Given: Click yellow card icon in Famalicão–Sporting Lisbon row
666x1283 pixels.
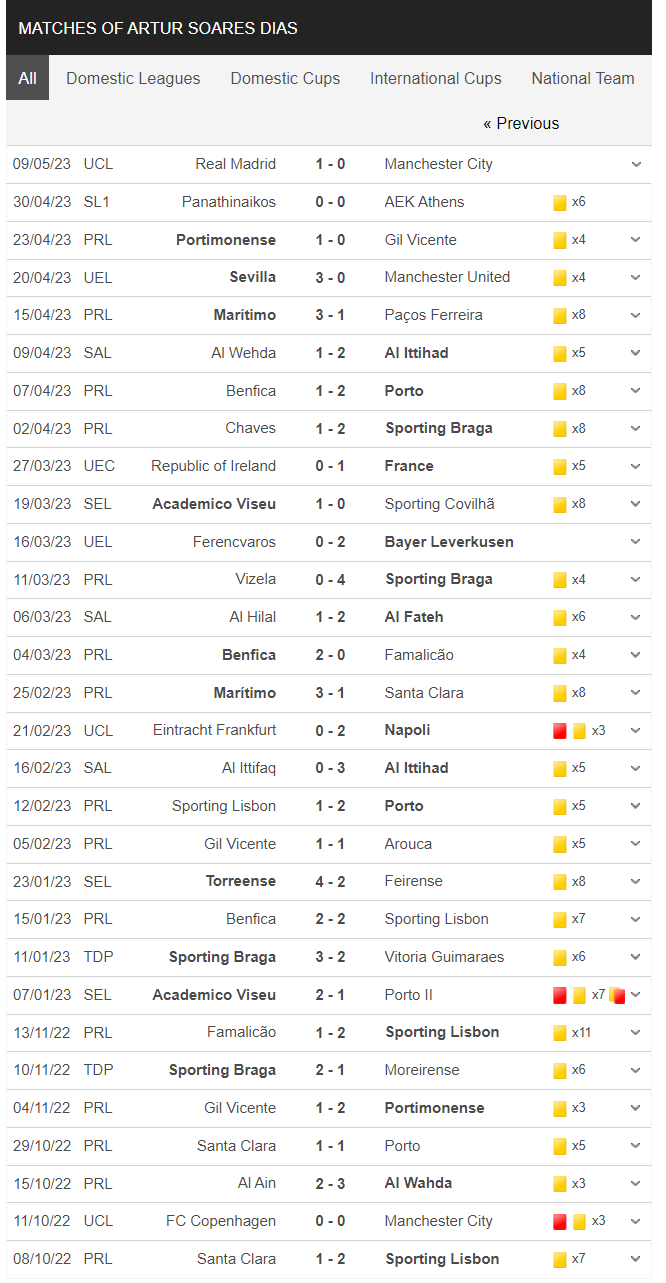Looking at the screenshot, I should point(560,1033).
